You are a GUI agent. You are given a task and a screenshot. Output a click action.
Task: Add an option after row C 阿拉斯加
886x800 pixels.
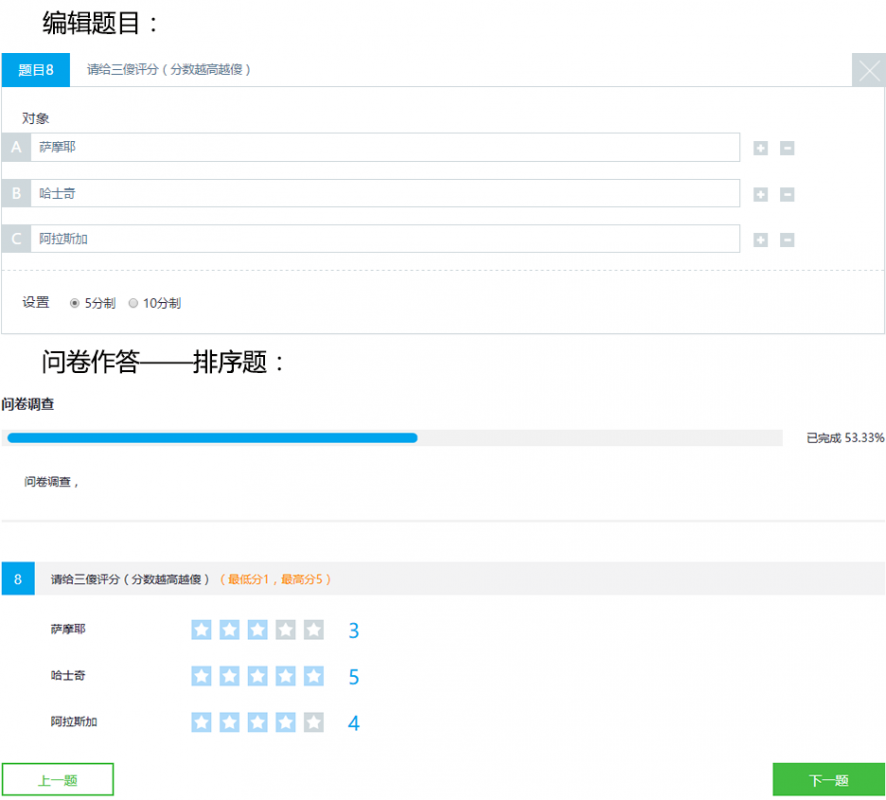click(761, 240)
